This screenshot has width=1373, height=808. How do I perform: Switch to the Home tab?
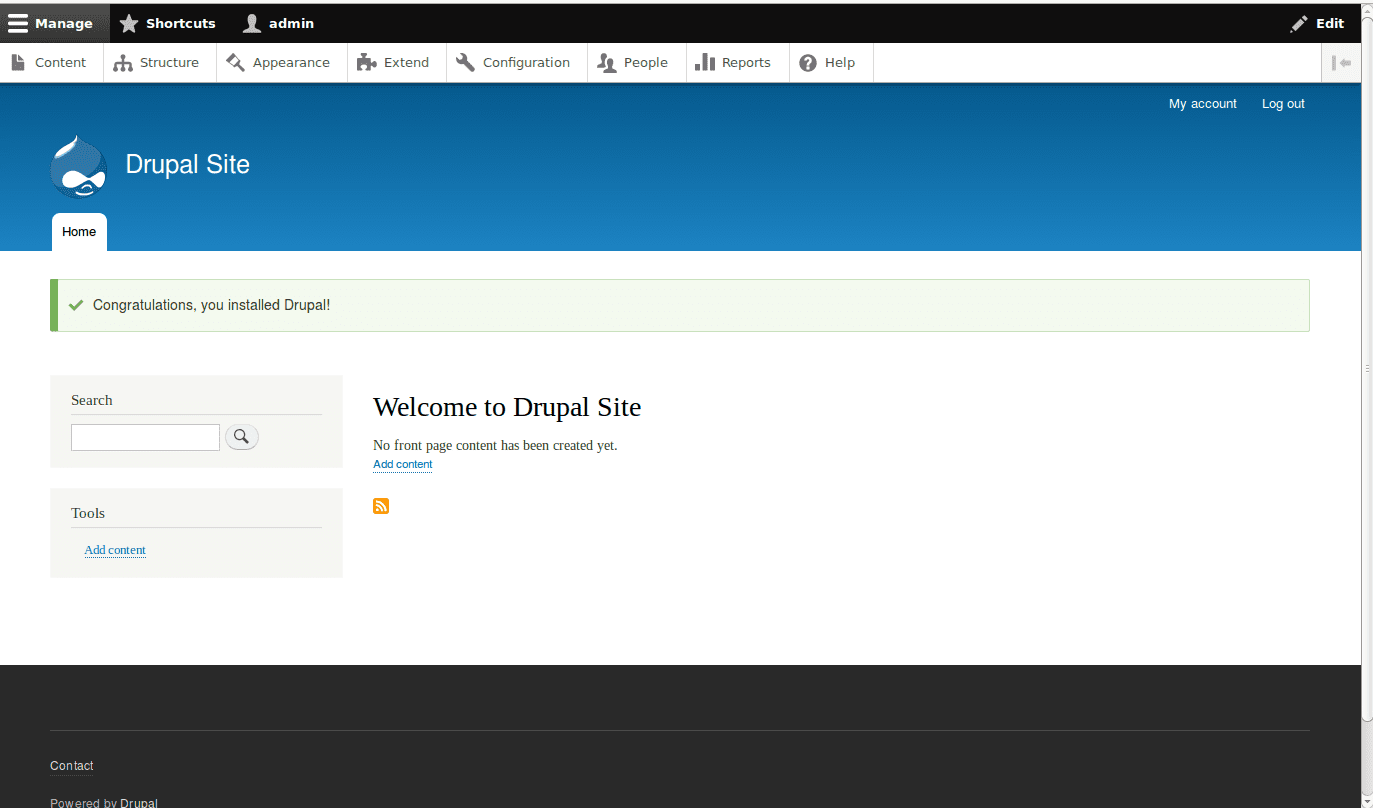click(79, 231)
